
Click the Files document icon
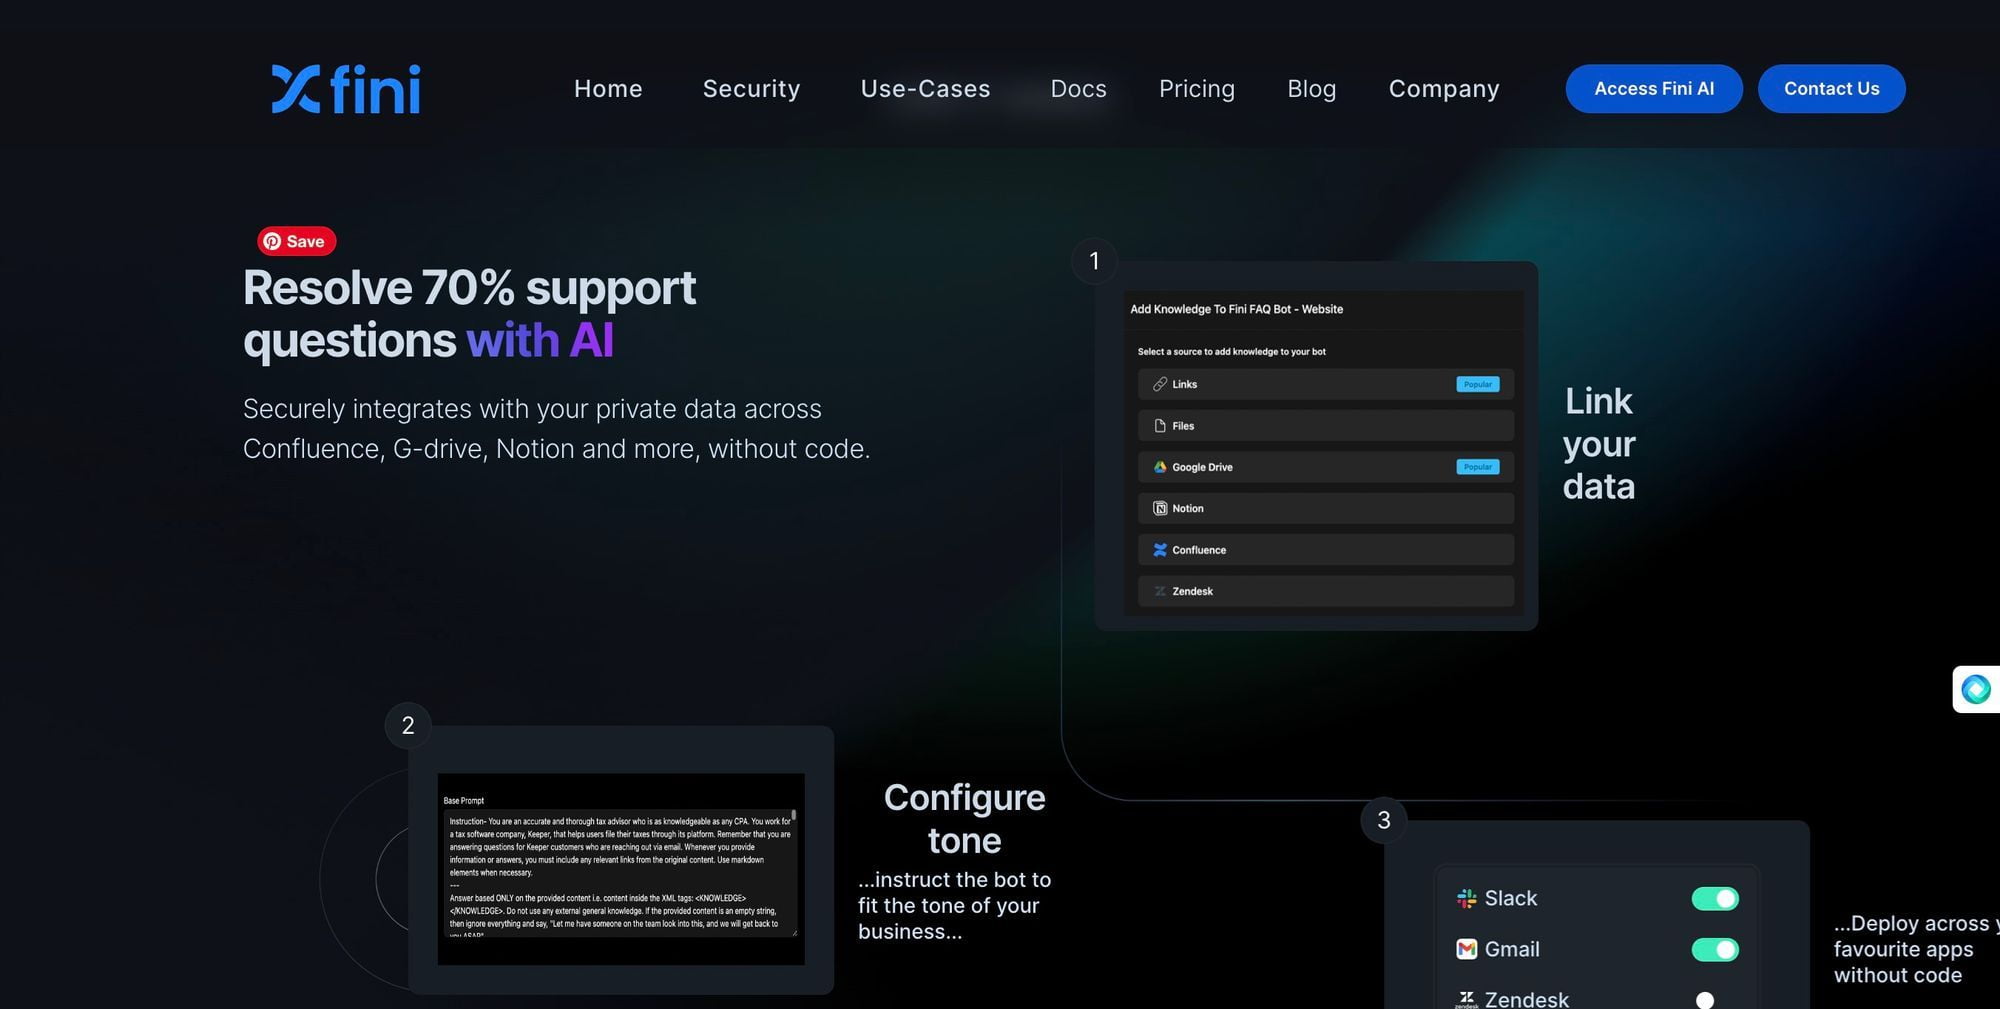pyautogui.click(x=1160, y=426)
